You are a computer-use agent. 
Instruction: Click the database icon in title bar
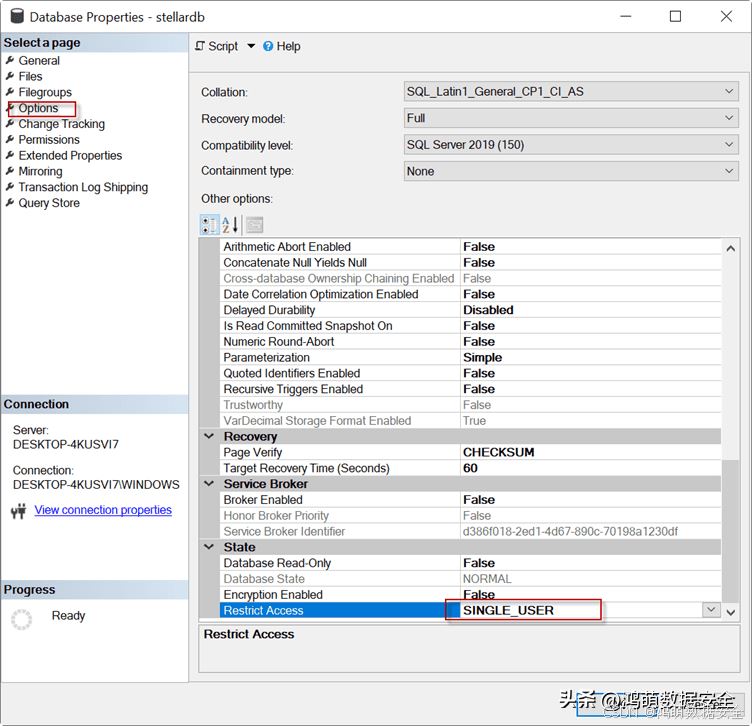point(17,16)
